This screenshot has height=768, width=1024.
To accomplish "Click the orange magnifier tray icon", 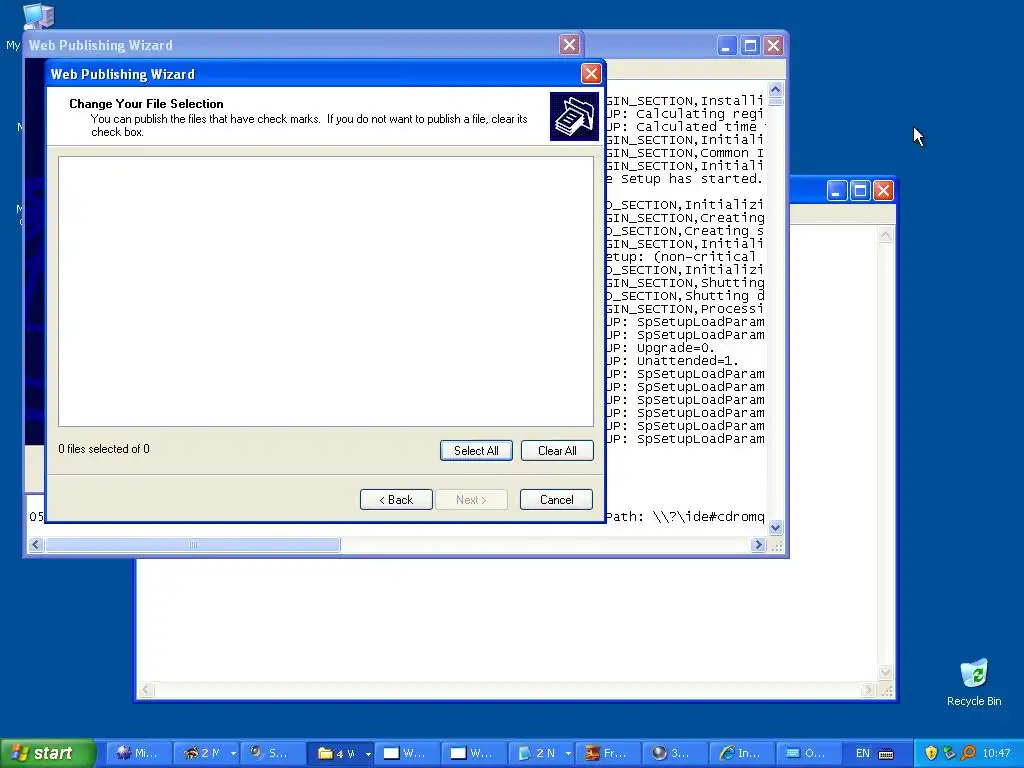I will [x=968, y=754].
